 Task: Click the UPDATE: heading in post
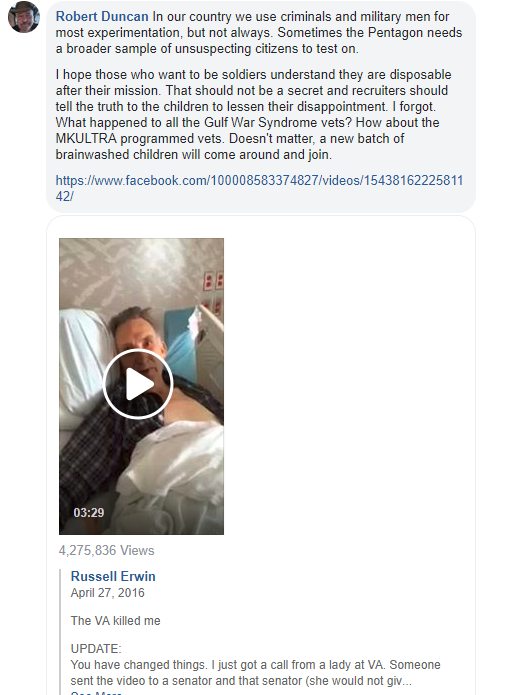[96, 648]
